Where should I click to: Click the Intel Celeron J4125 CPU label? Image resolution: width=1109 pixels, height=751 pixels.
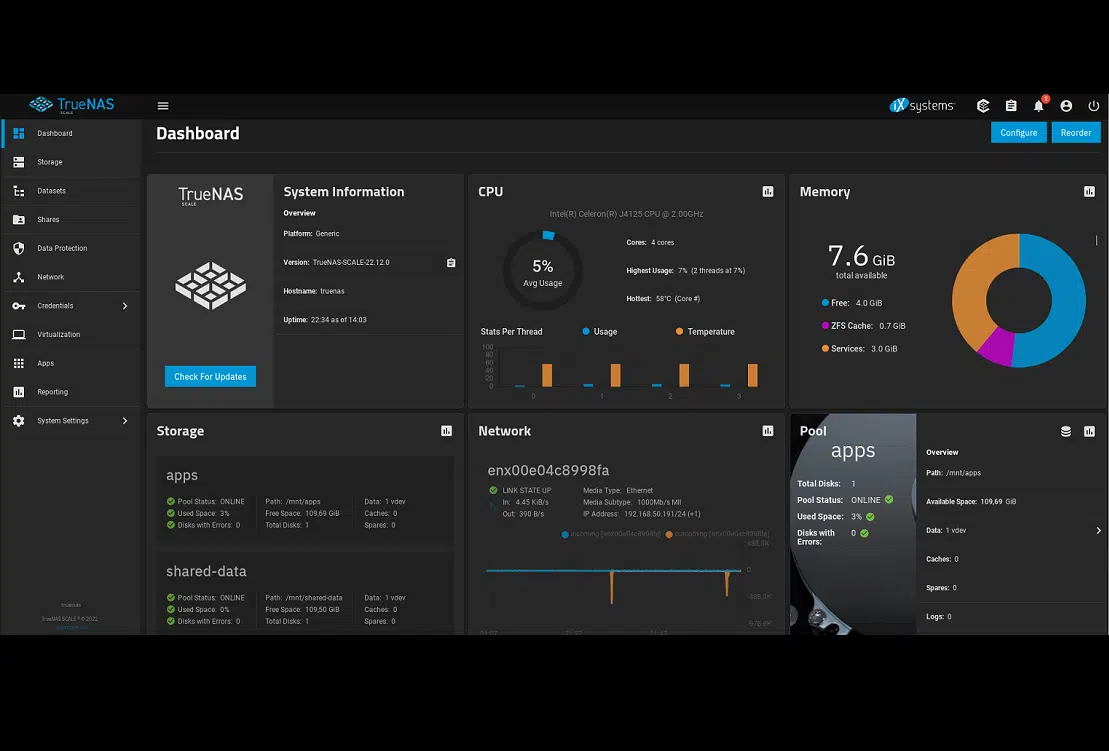point(626,214)
